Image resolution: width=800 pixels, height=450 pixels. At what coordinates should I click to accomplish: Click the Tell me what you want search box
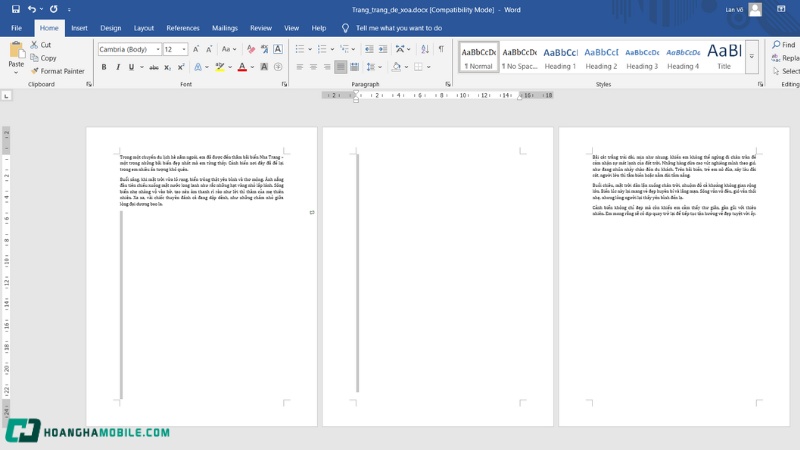[x=398, y=28]
